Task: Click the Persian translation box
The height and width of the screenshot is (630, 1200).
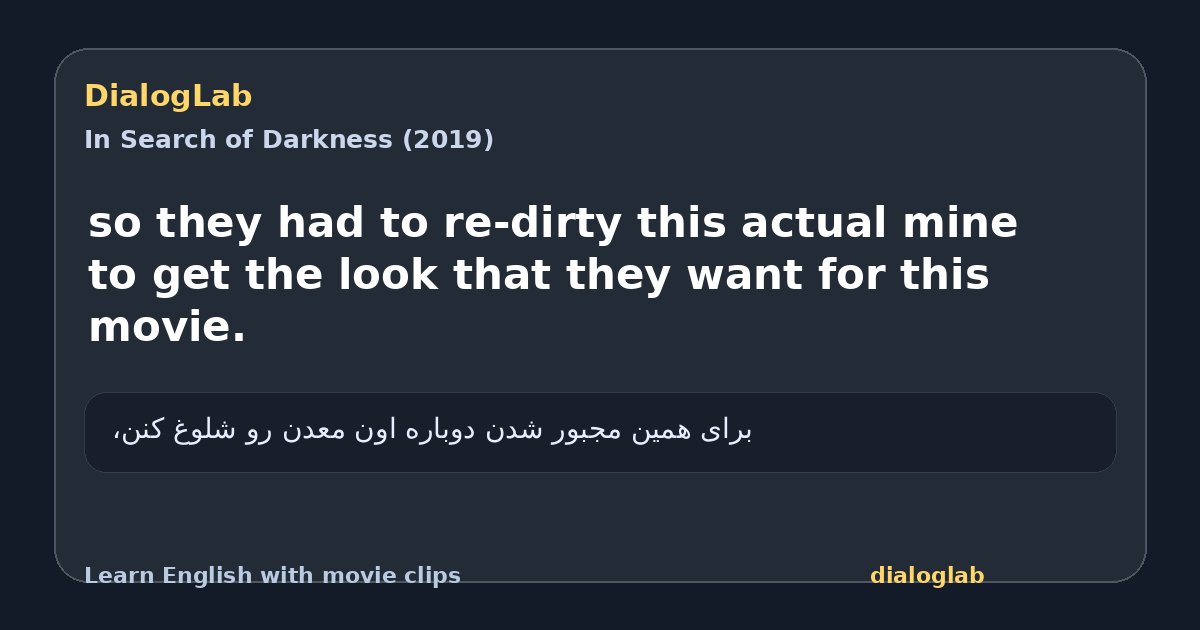Action: [600, 432]
